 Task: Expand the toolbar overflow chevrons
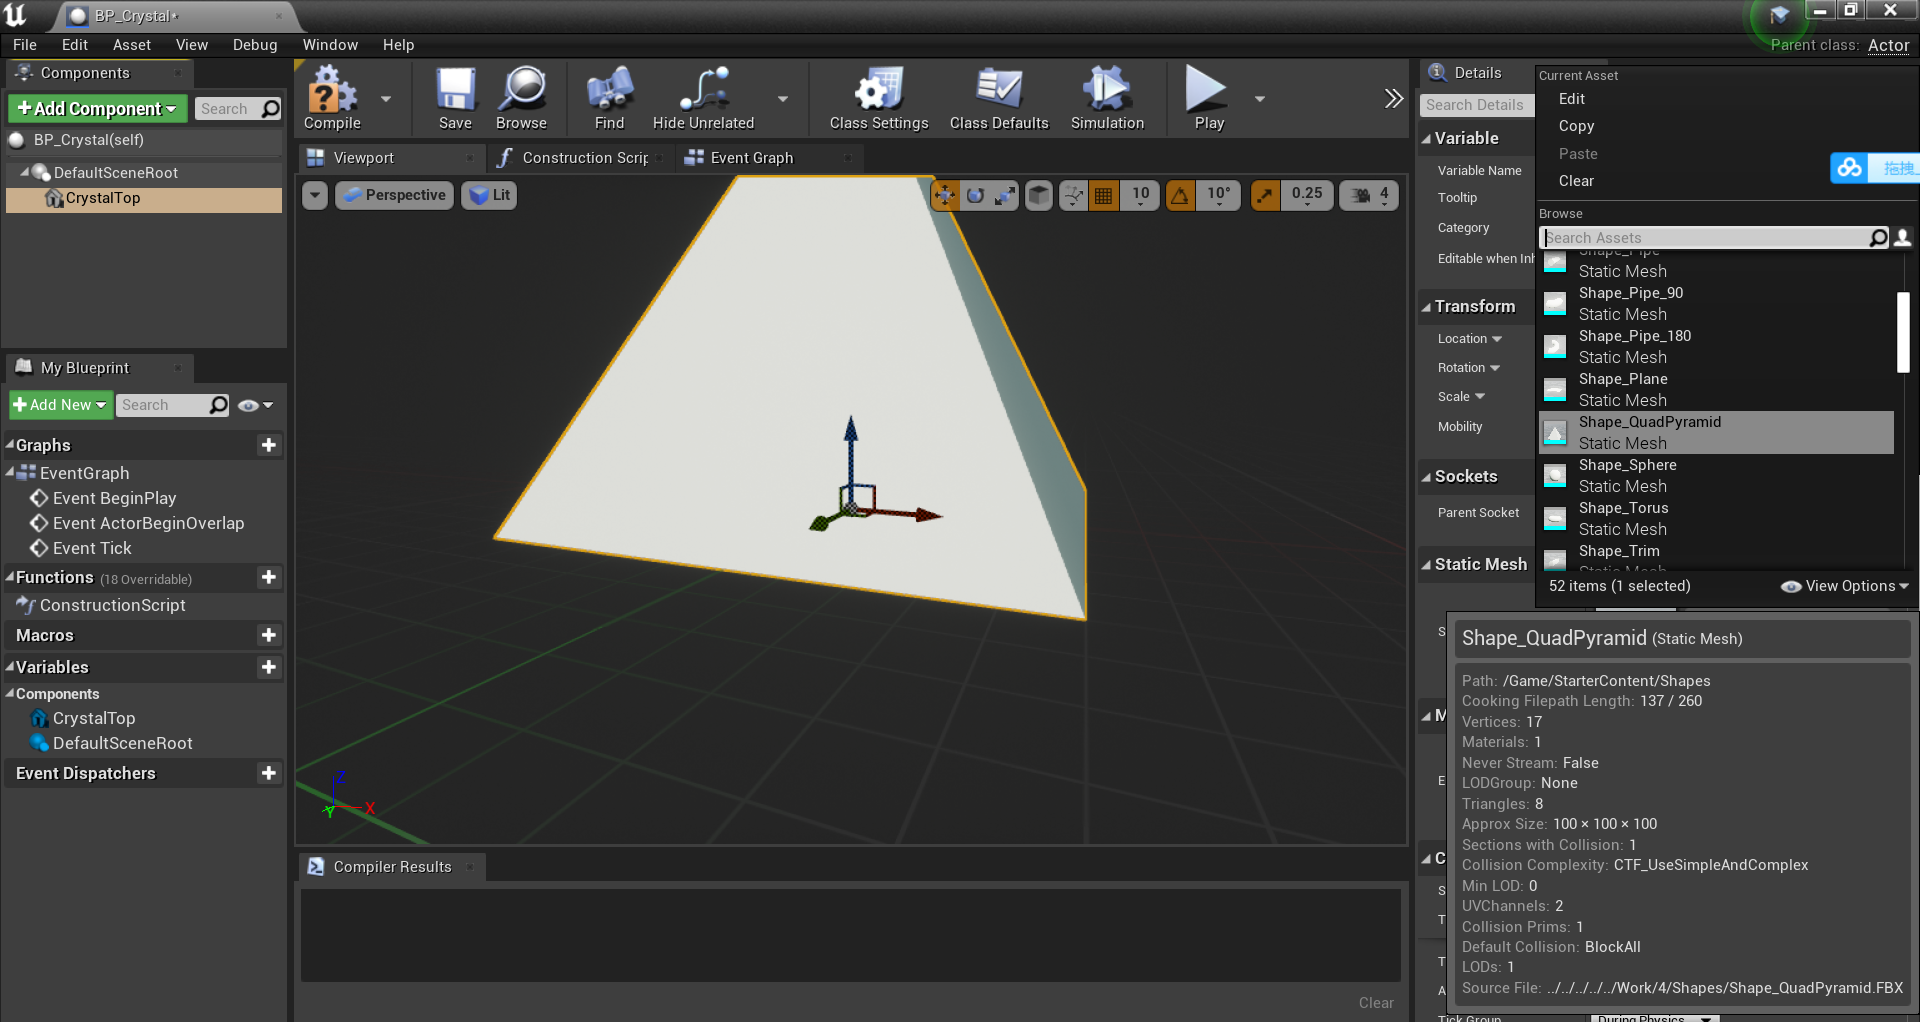pyautogui.click(x=1393, y=98)
